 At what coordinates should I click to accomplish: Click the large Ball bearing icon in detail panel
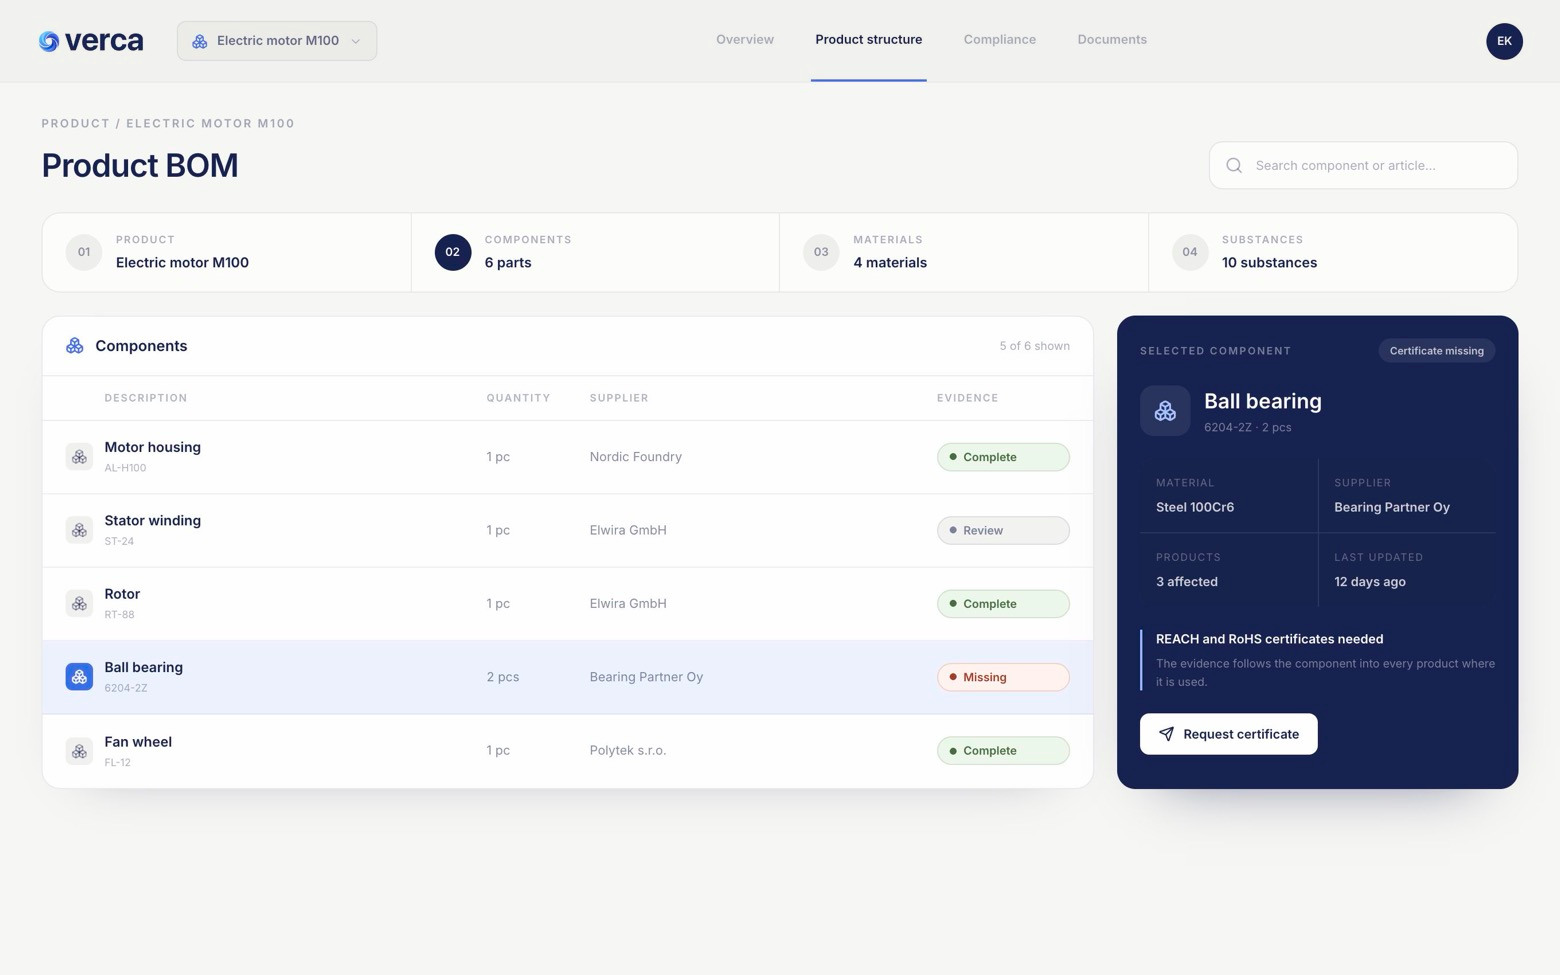click(x=1165, y=411)
